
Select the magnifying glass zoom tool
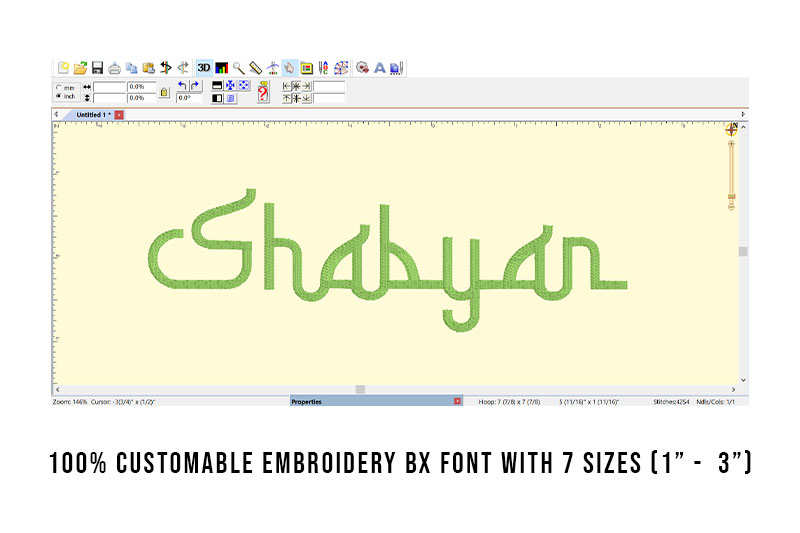(238, 68)
